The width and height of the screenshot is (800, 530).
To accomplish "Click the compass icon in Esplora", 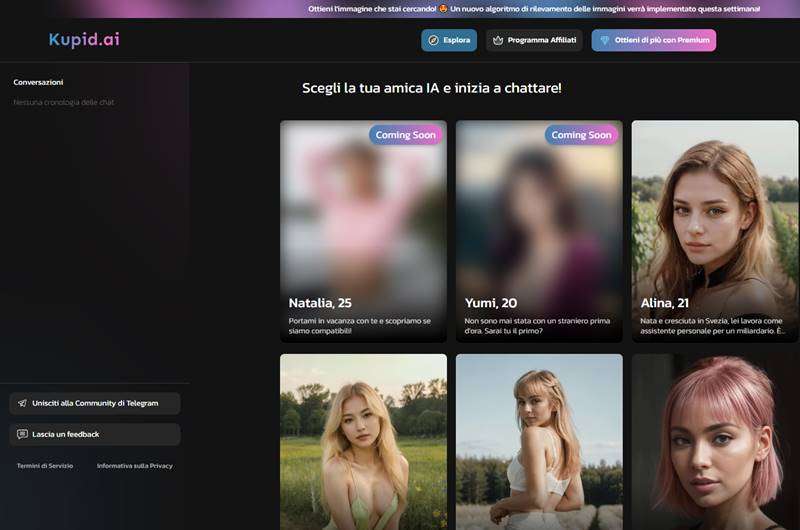I will coord(433,40).
